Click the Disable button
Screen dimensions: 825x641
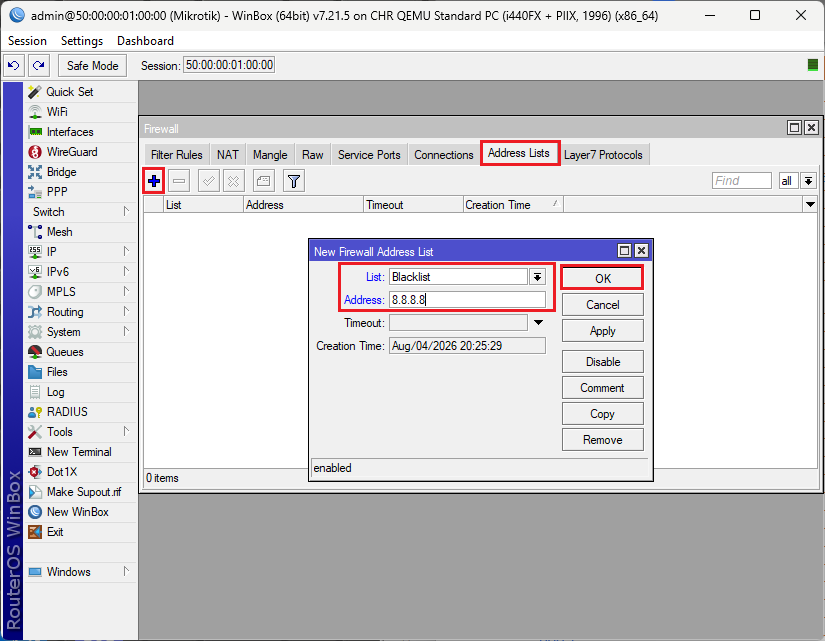[602, 362]
